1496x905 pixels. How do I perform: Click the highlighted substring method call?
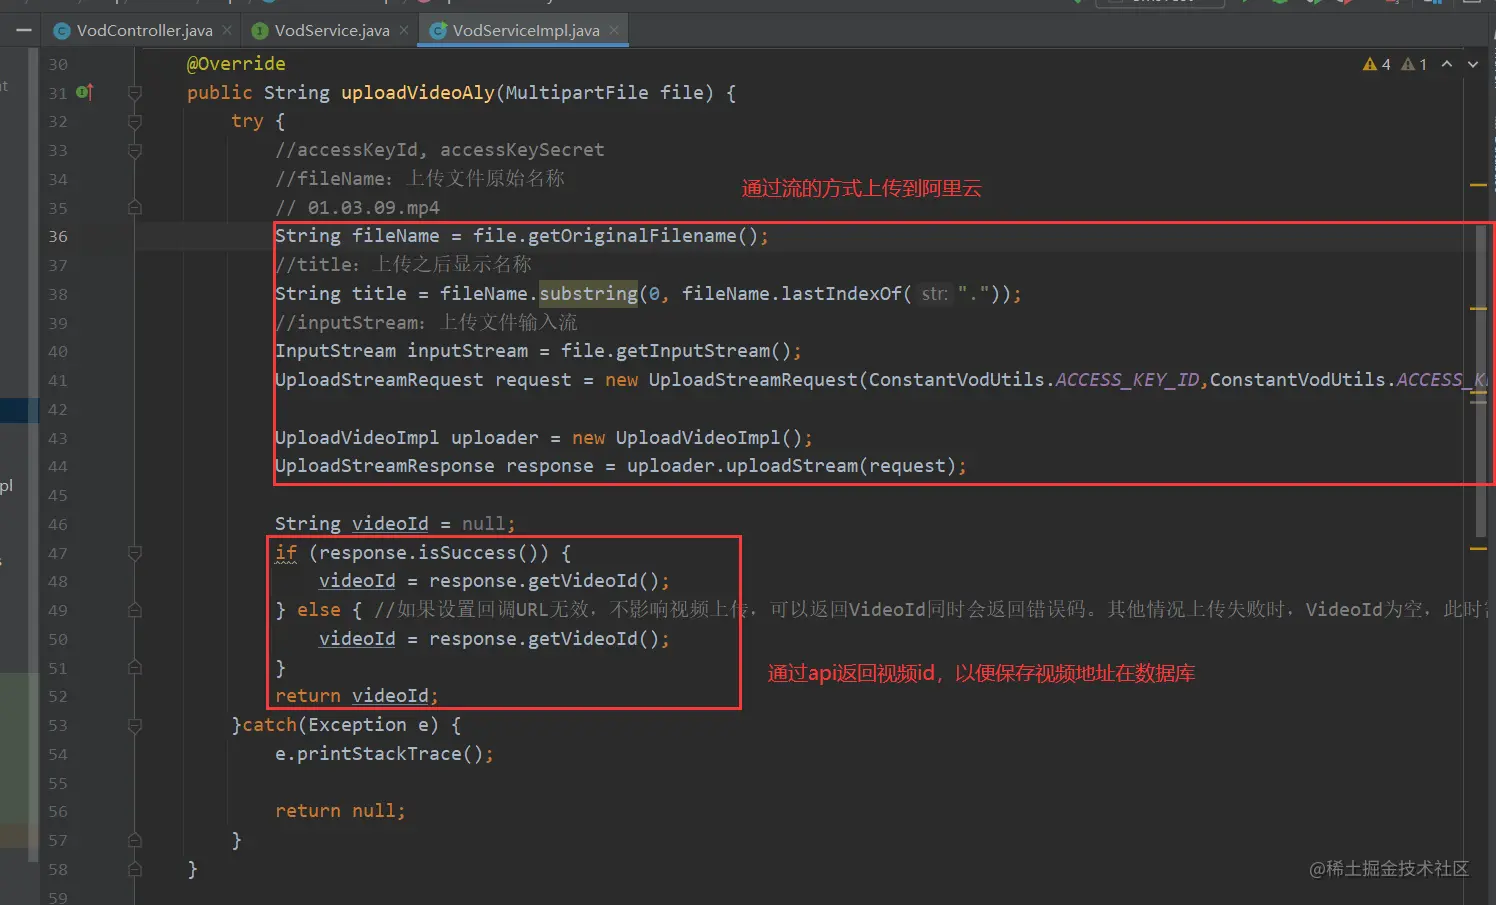(588, 294)
